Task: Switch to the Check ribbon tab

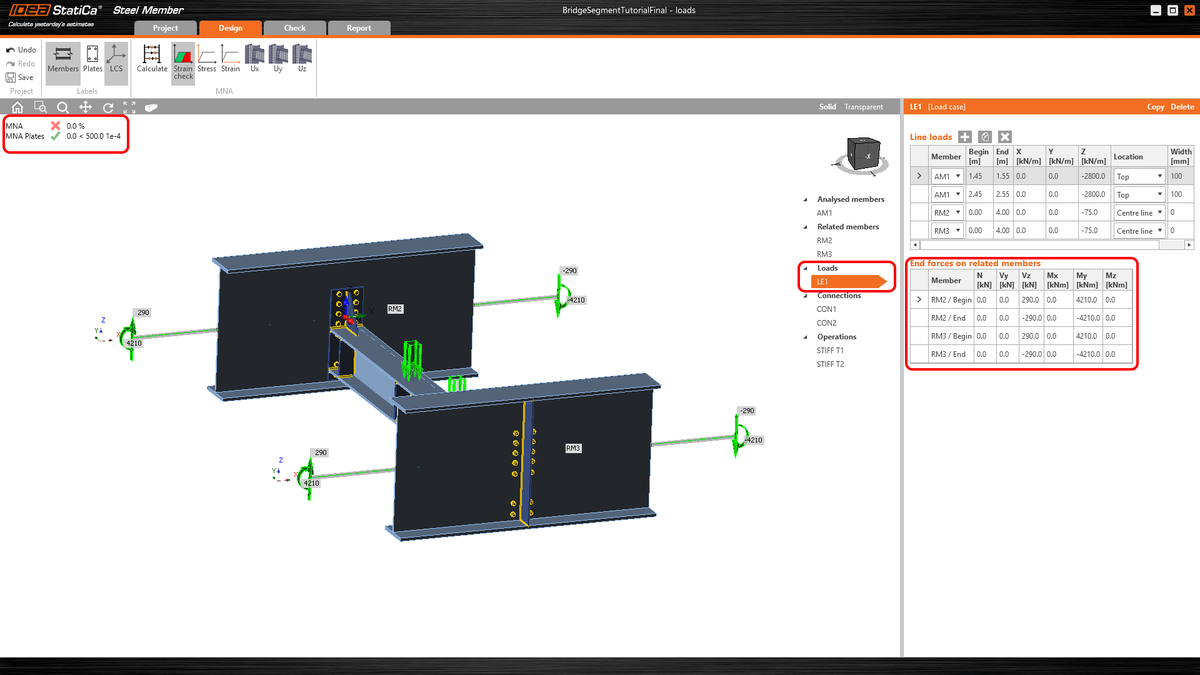Action: coord(293,28)
